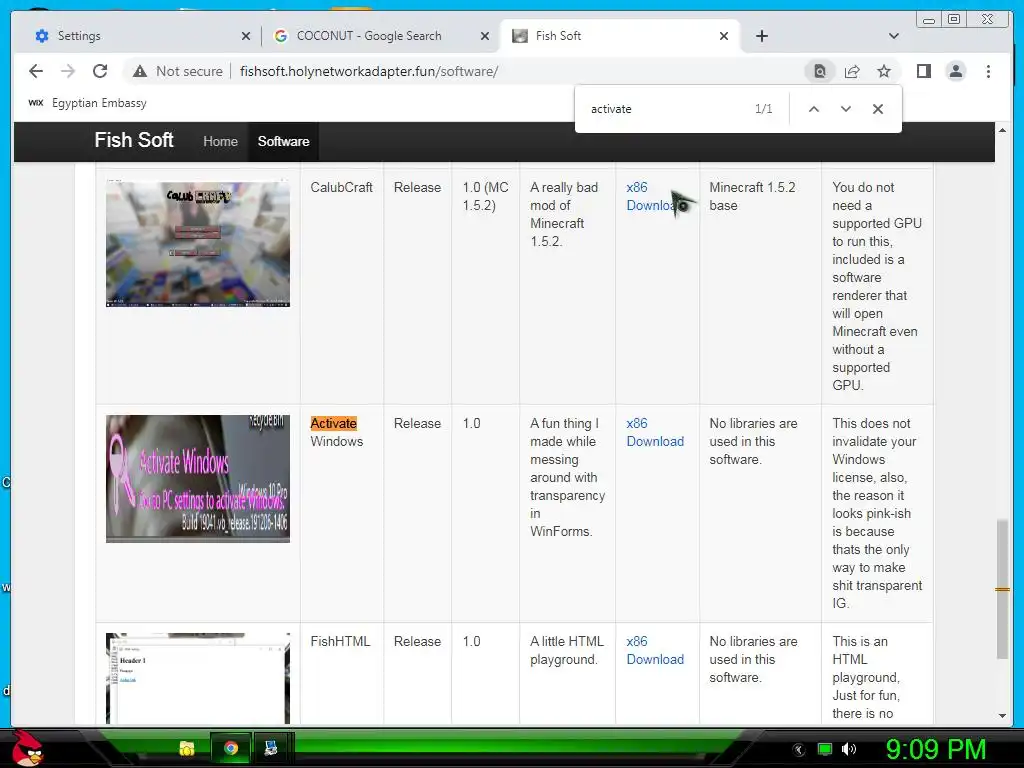Go back to the previous page
1024x768 pixels.
pyautogui.click(x=36, y=71)
